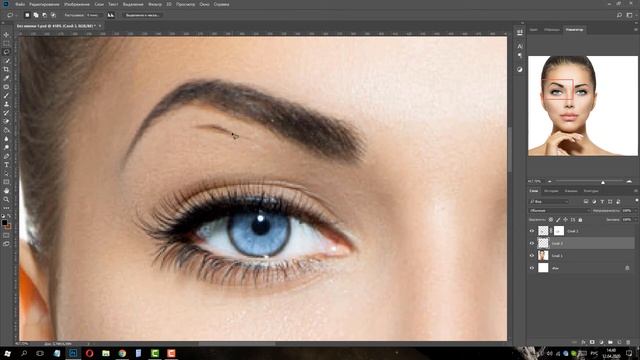Add a layer mask from the panel bottom
The image size is (640, 360).
coord(592,342)
